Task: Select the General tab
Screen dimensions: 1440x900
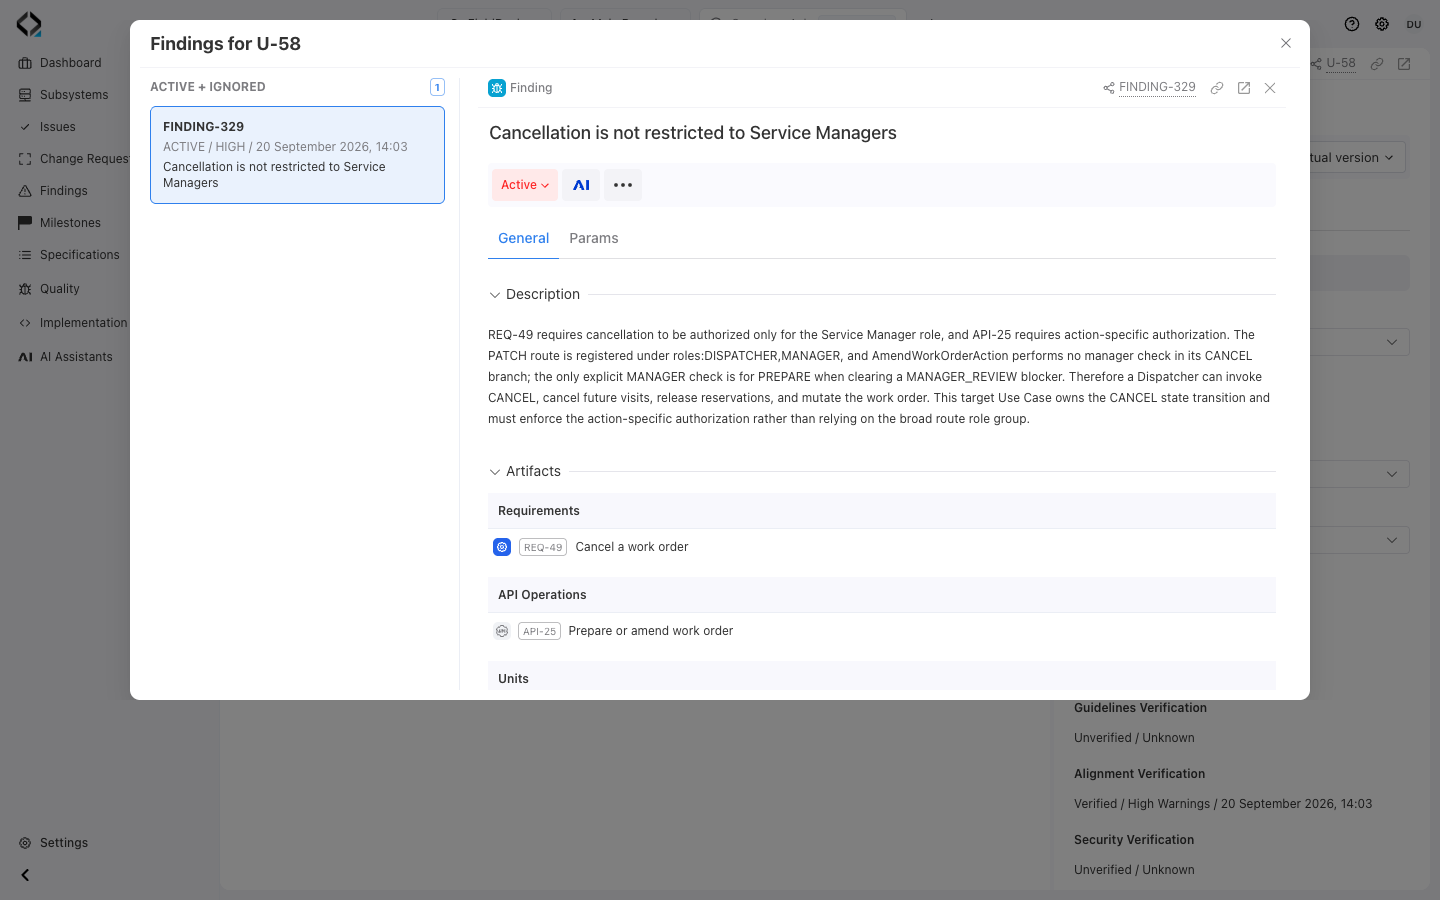Action: pos(524,238)
